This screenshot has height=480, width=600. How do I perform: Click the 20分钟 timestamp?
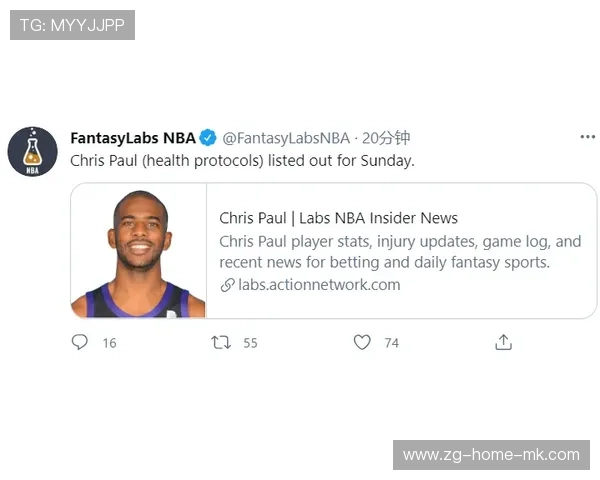tap(386, 138)
